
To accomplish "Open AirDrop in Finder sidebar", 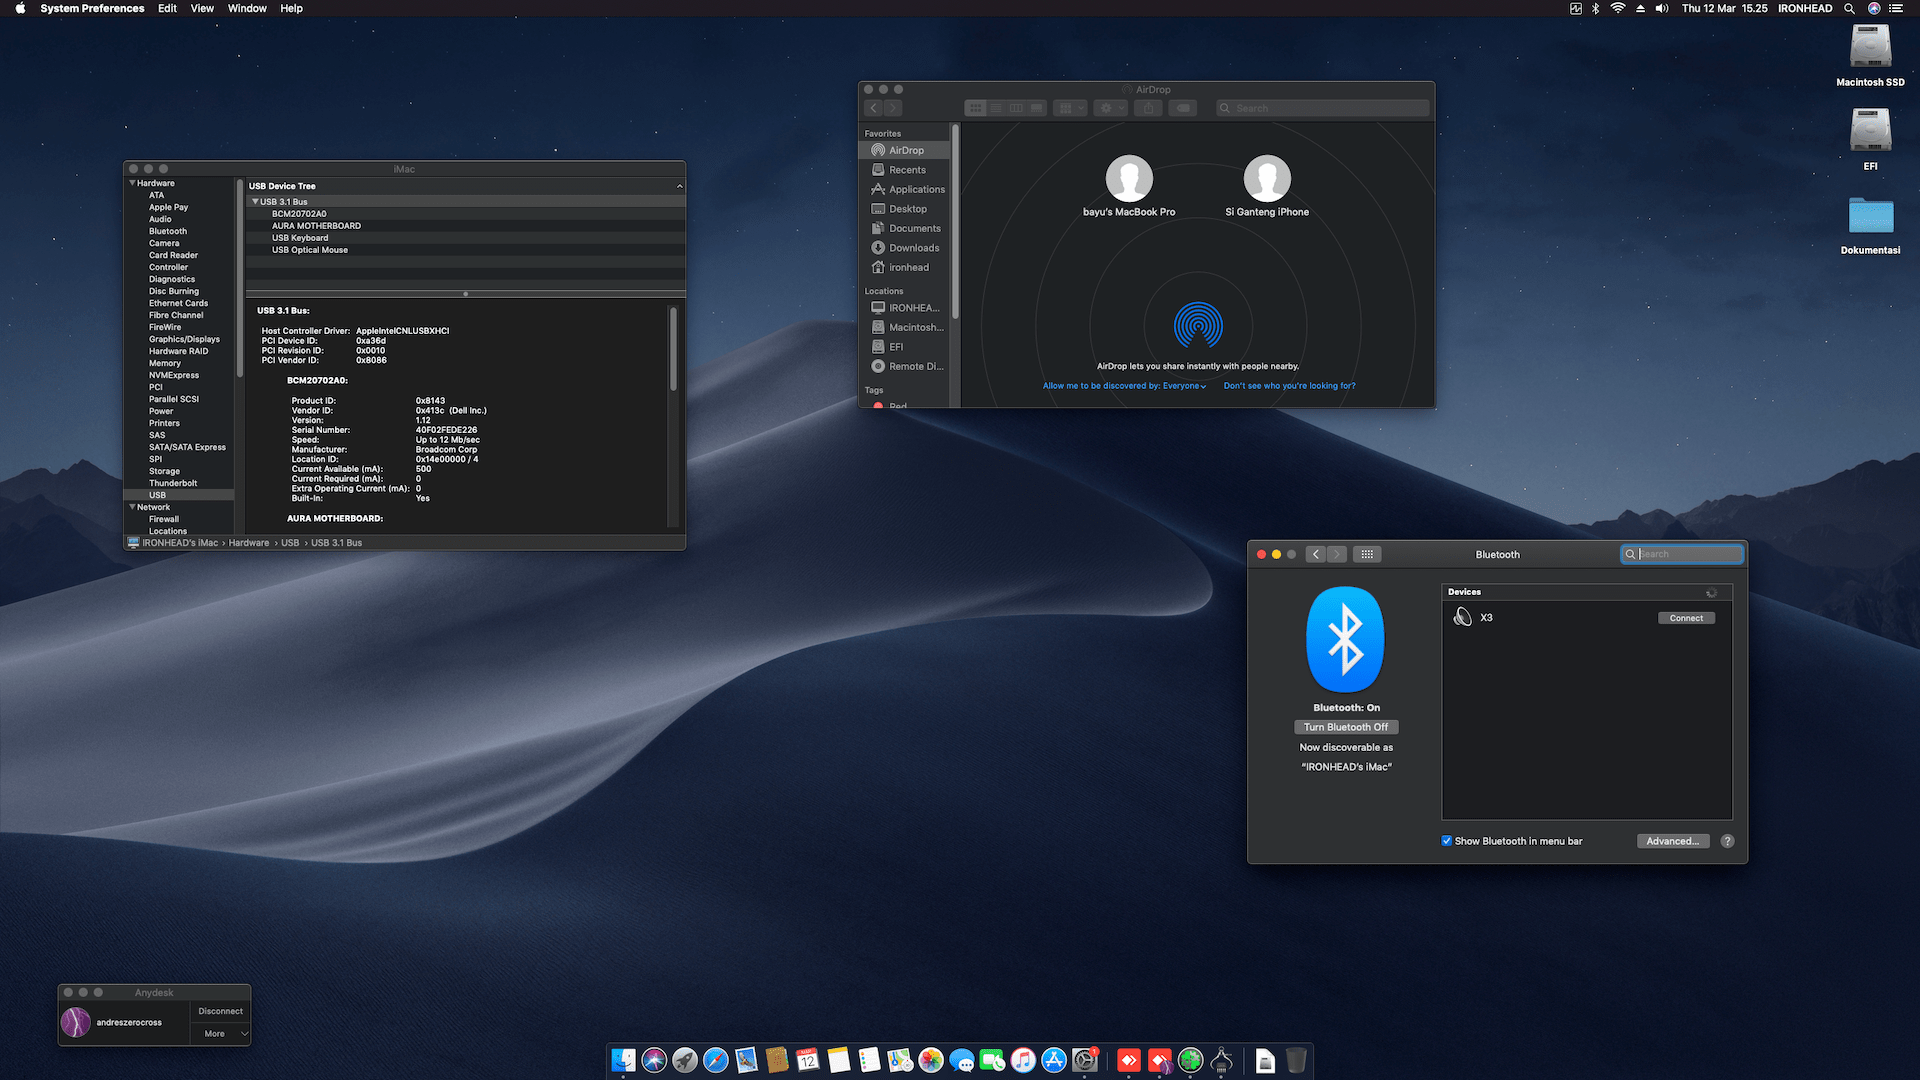I will [905, 150].
